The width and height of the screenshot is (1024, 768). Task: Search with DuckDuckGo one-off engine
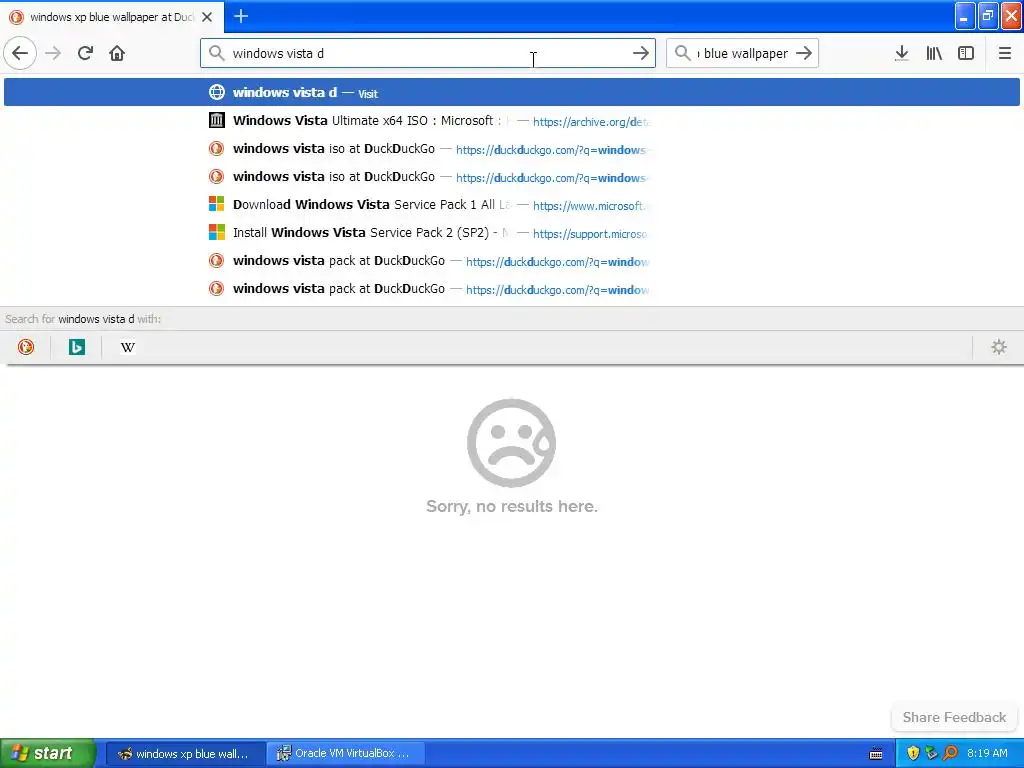(x=26, y=347)
